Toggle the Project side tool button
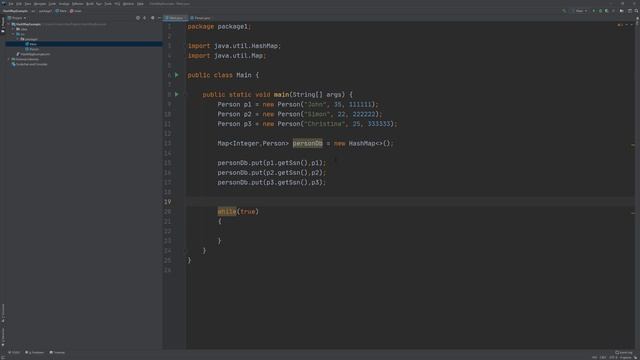Screen dimensions: 640x360 [3, 24]
